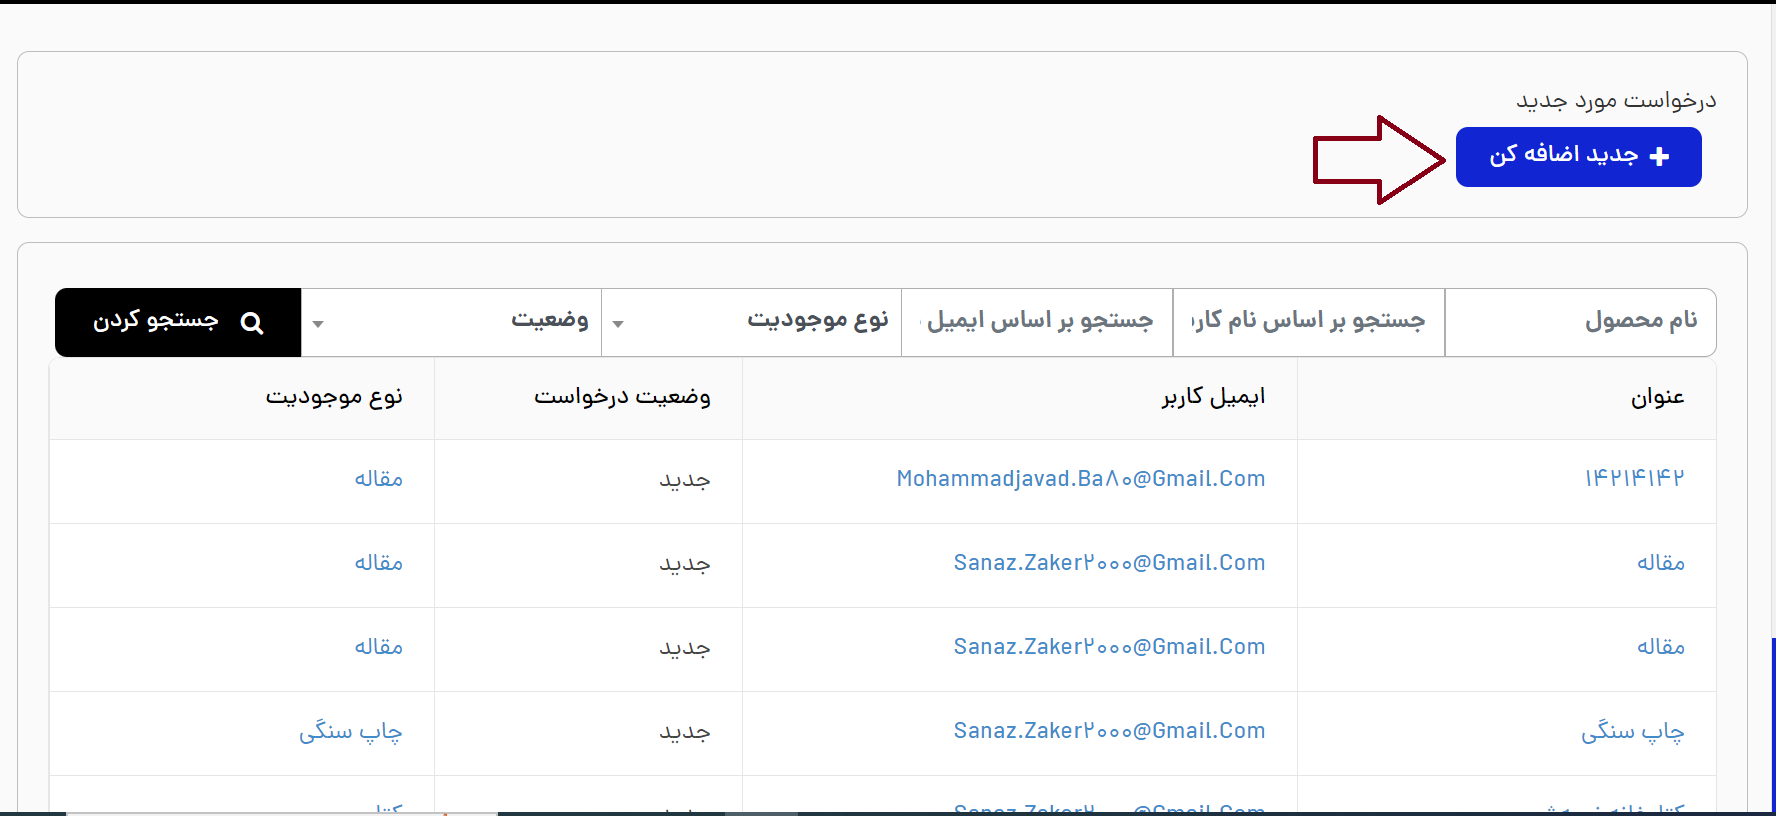Click the وضعیت dropdown arrow
Screen dimensions: 1776x816
click(318, 324)
